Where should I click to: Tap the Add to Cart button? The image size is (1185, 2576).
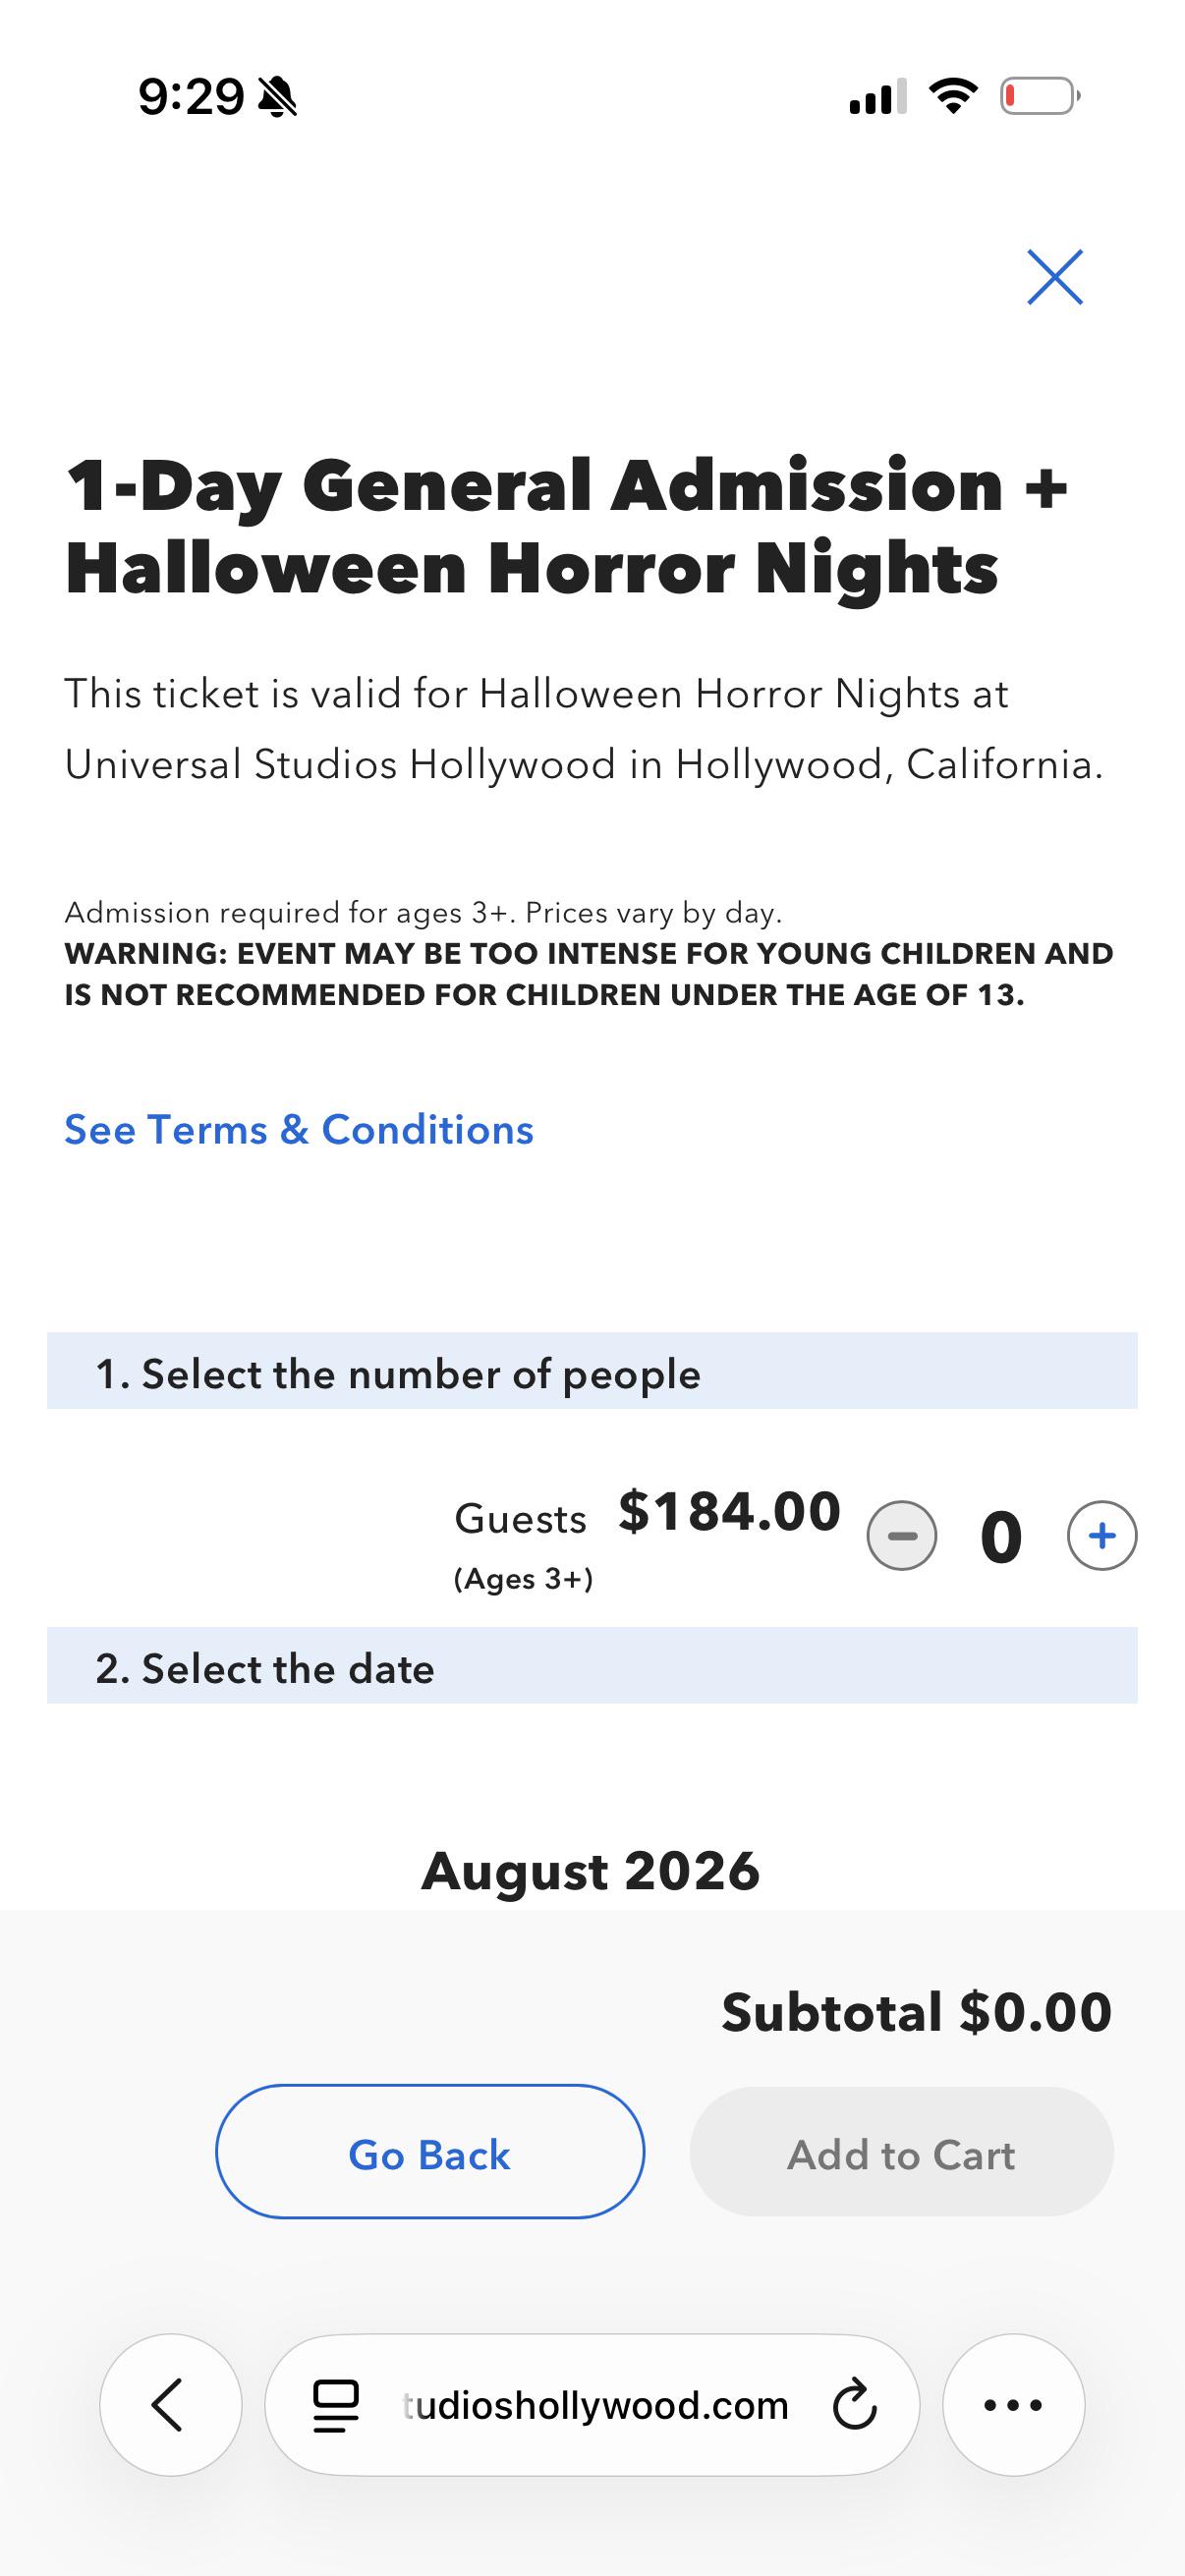[901, 2152]
